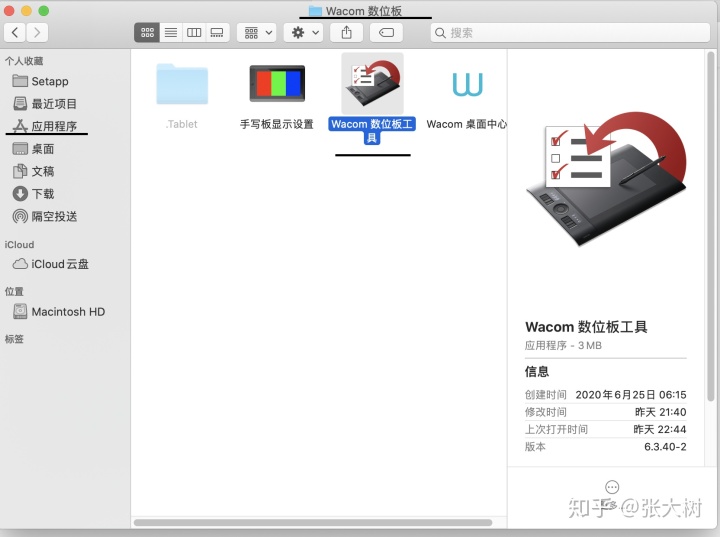This screenshot has height=537, width=720.
Task: Select the Wacom 桌面中心 app icon
Action: tap(467, 84)
